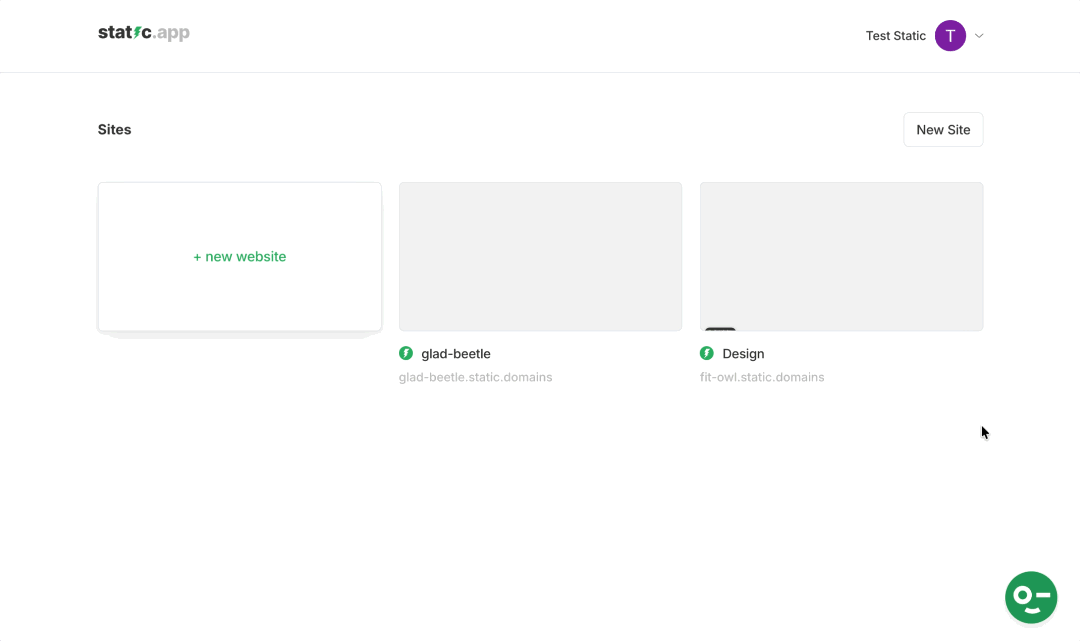Open the green support chat widget

point(1031,597)
